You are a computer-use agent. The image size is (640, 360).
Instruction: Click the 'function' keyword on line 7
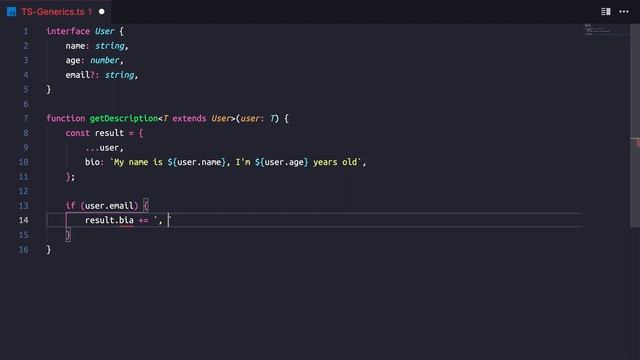[x=66, y=118]
